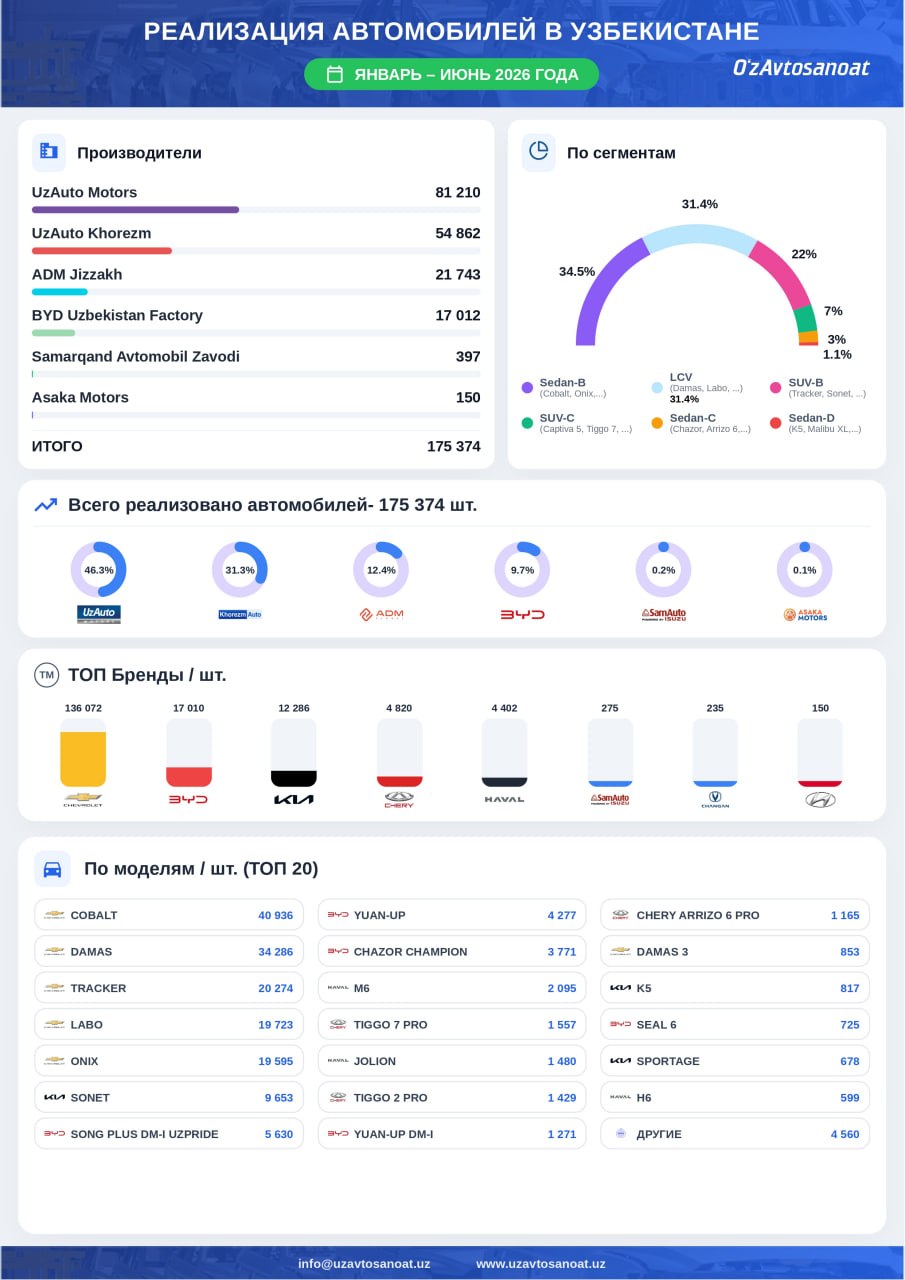The image size is (905, 1280).
Task: Click the TM icon beside ТОП Бренды
Action: (46, 675)
